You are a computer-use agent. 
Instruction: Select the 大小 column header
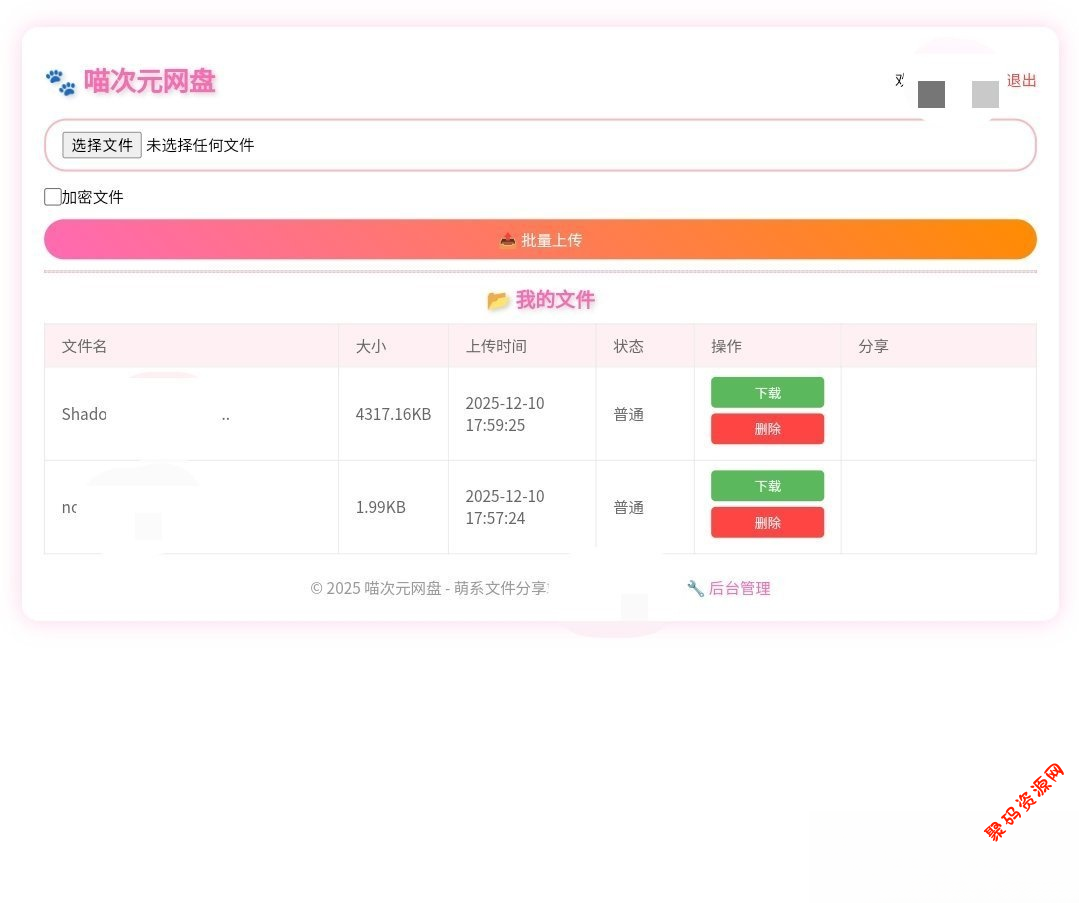(371, 346)
